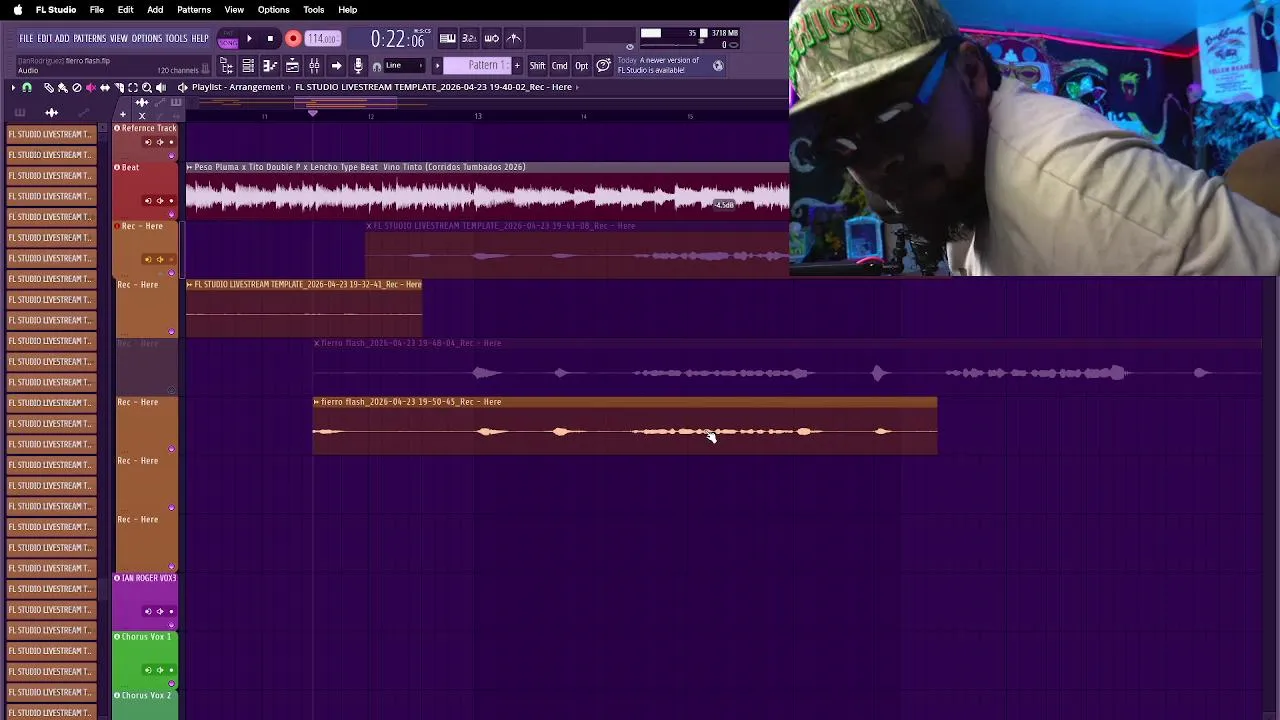Toggle Chorus Vox 2 track enable dot
The image size is (1280, 720).
[x=117, y=696]
